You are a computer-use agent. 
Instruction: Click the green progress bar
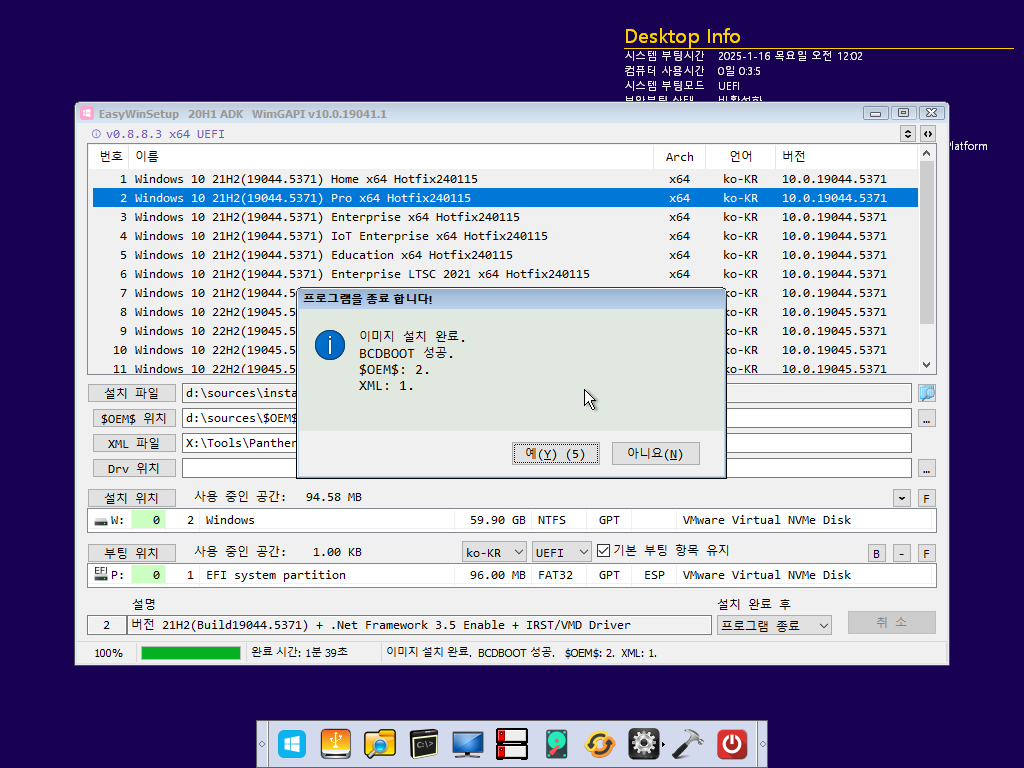[x=191, y=653]
